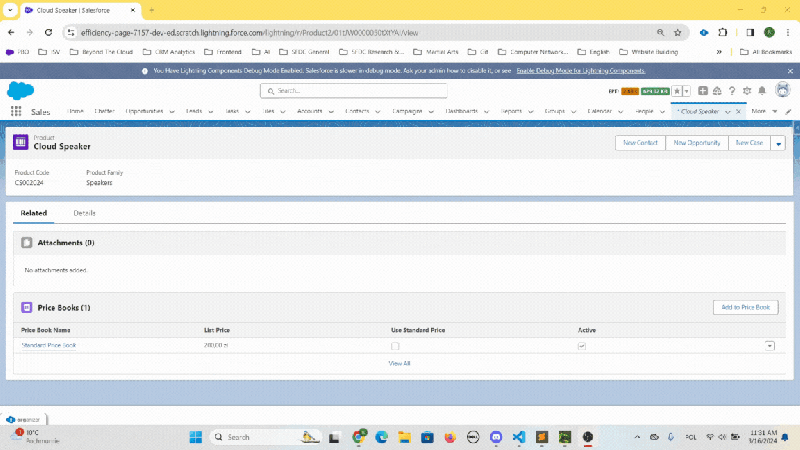
Task: Click the View All link
Action: [399, 363]
